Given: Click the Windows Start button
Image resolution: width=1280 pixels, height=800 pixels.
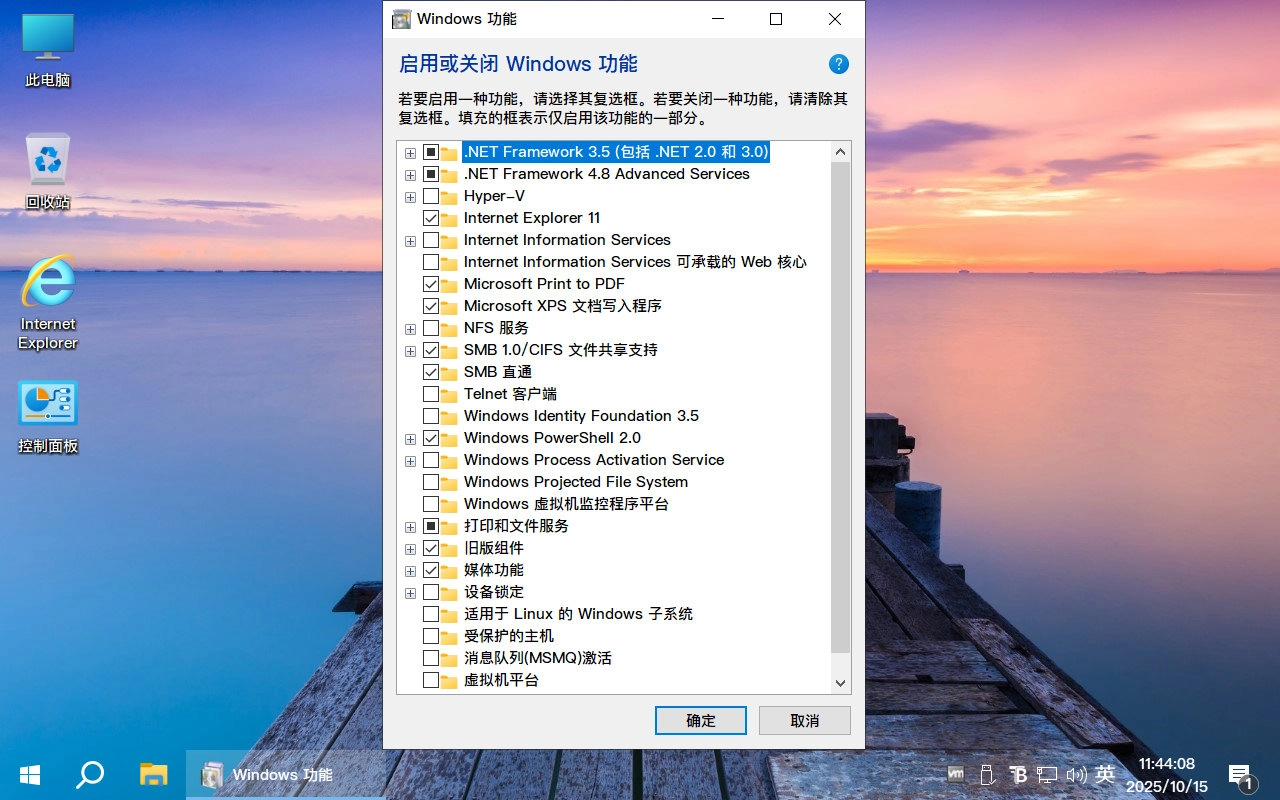Looking at the screenshot, I should (28, 774).
